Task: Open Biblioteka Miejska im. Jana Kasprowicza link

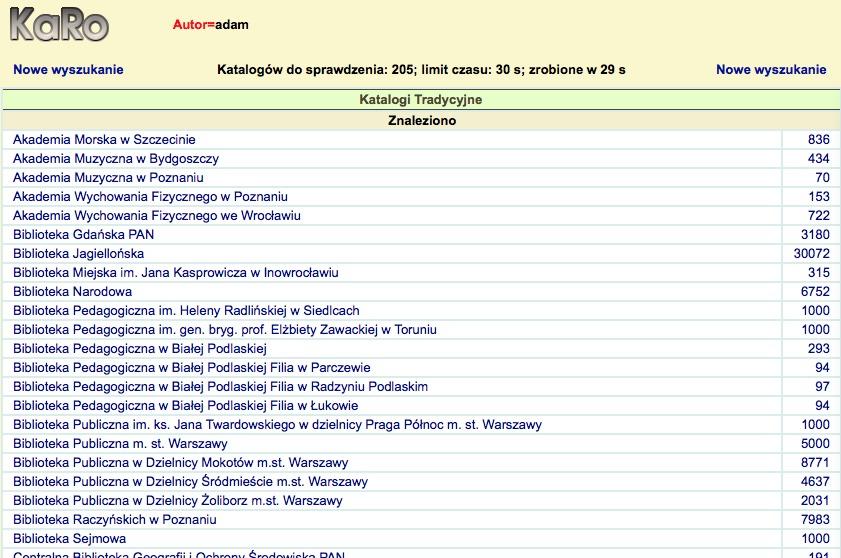Action: pyautogui.click(x=176, y=273)
